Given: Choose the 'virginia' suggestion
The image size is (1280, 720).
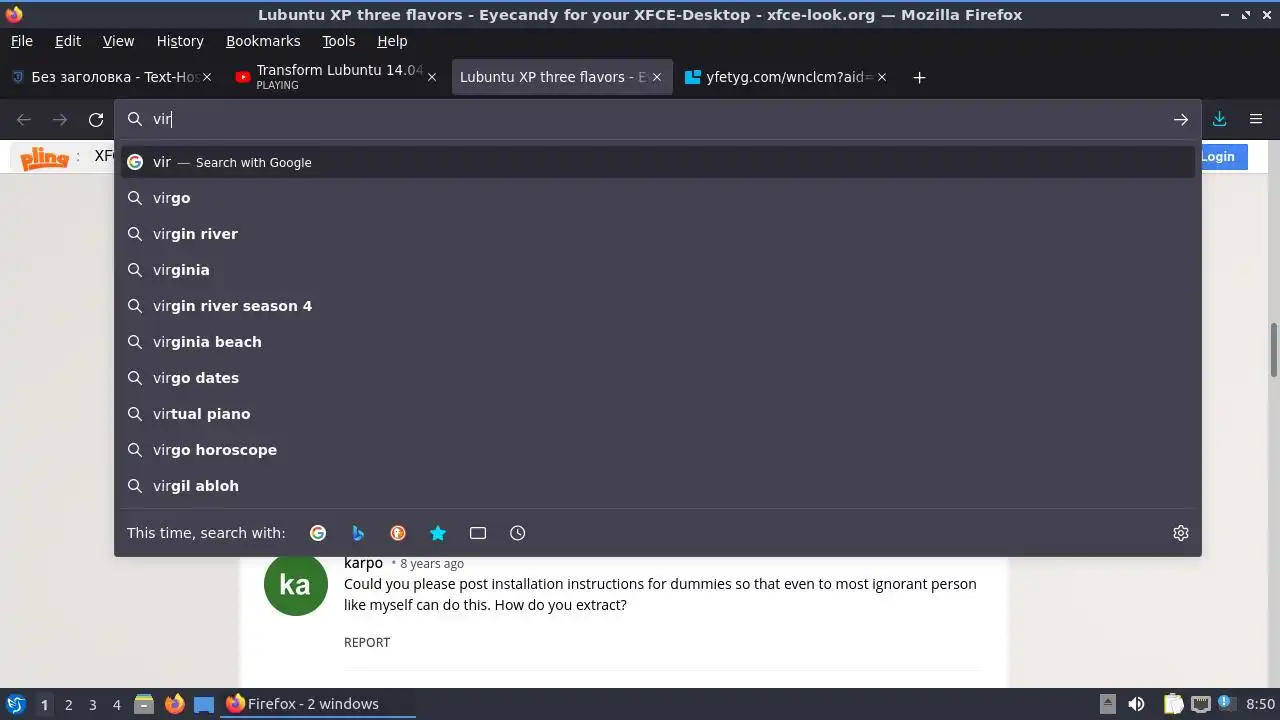Looking at the screenshot, I should pos(658,270).
